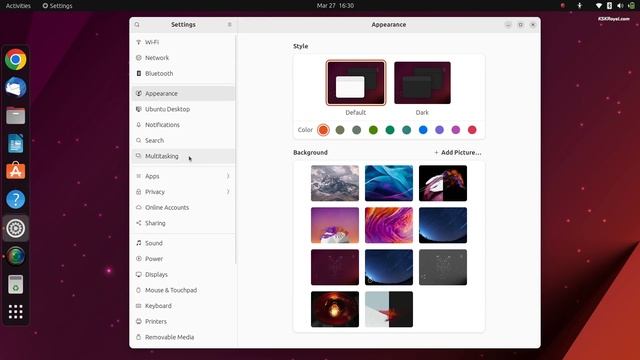Viewport: 640px width, 360px height.
Task: Open Power settings
Action: tap(183, 259)
